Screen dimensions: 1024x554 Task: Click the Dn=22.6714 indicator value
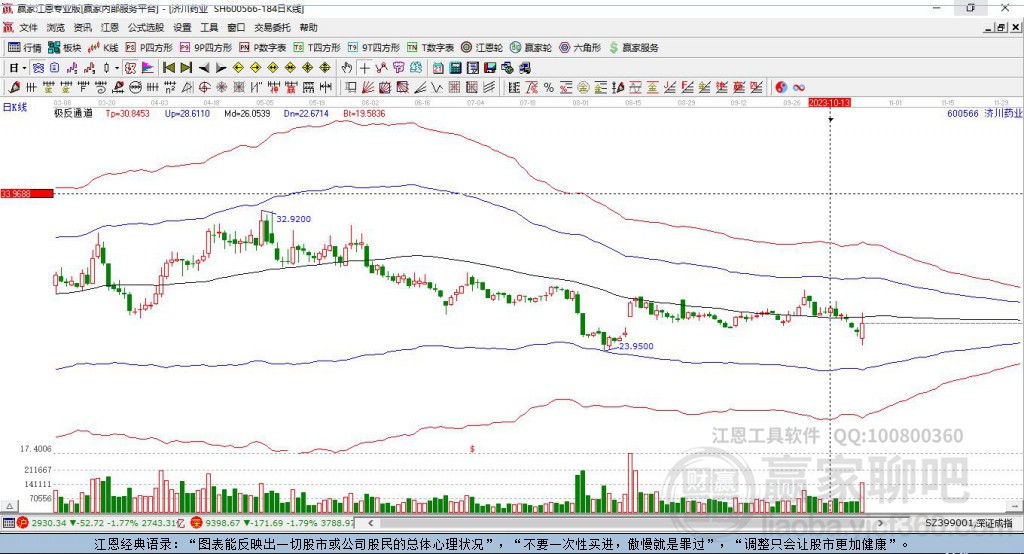306,114
